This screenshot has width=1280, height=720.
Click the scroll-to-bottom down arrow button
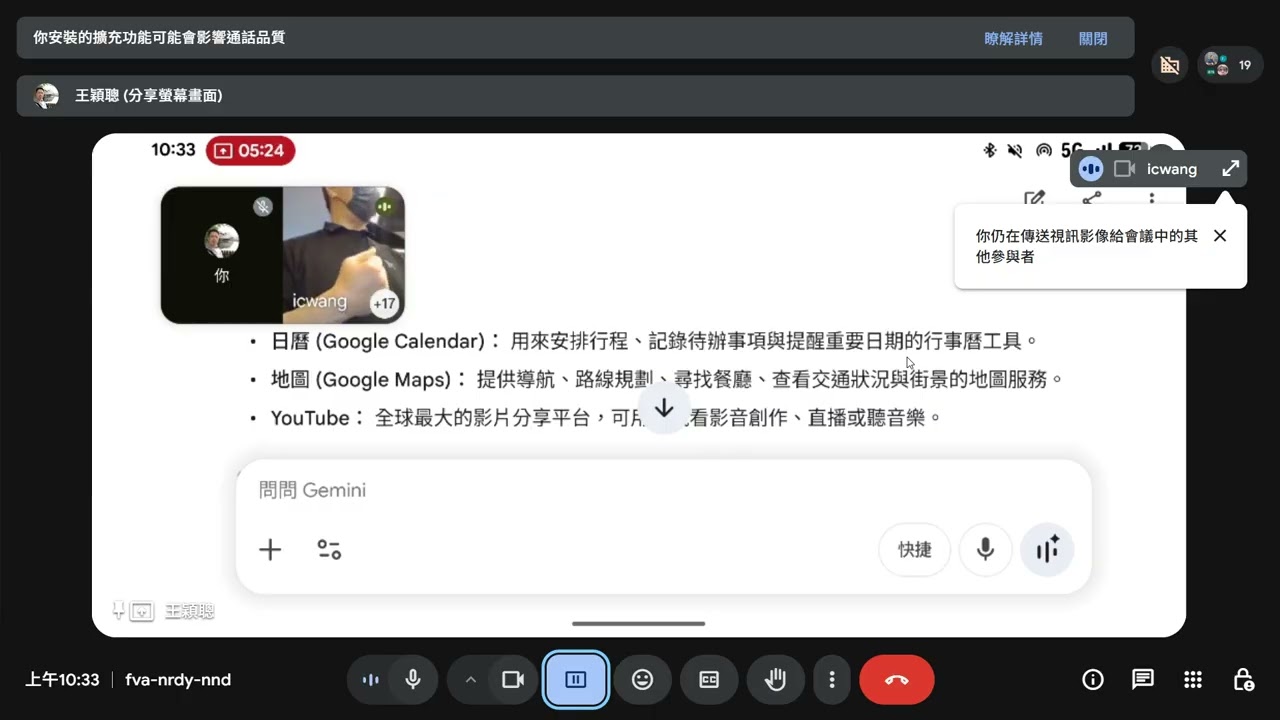664,408
